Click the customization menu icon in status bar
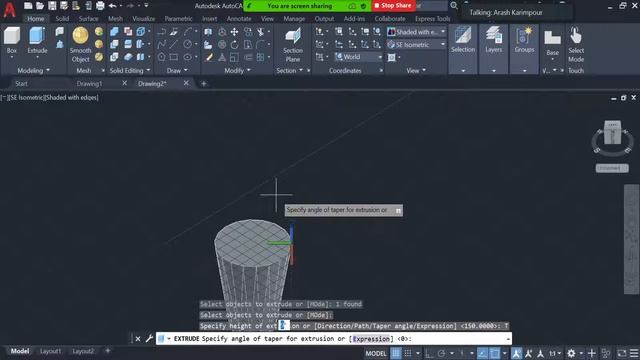640x360 pixels. [634, 353]
